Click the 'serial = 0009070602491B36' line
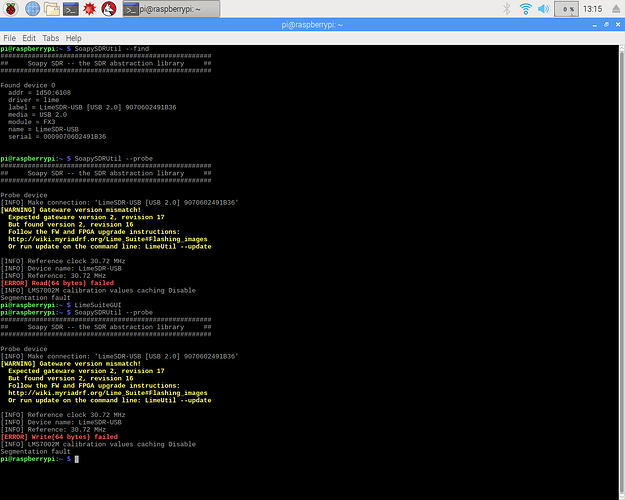The image size is (625, 500). point(57,136)
